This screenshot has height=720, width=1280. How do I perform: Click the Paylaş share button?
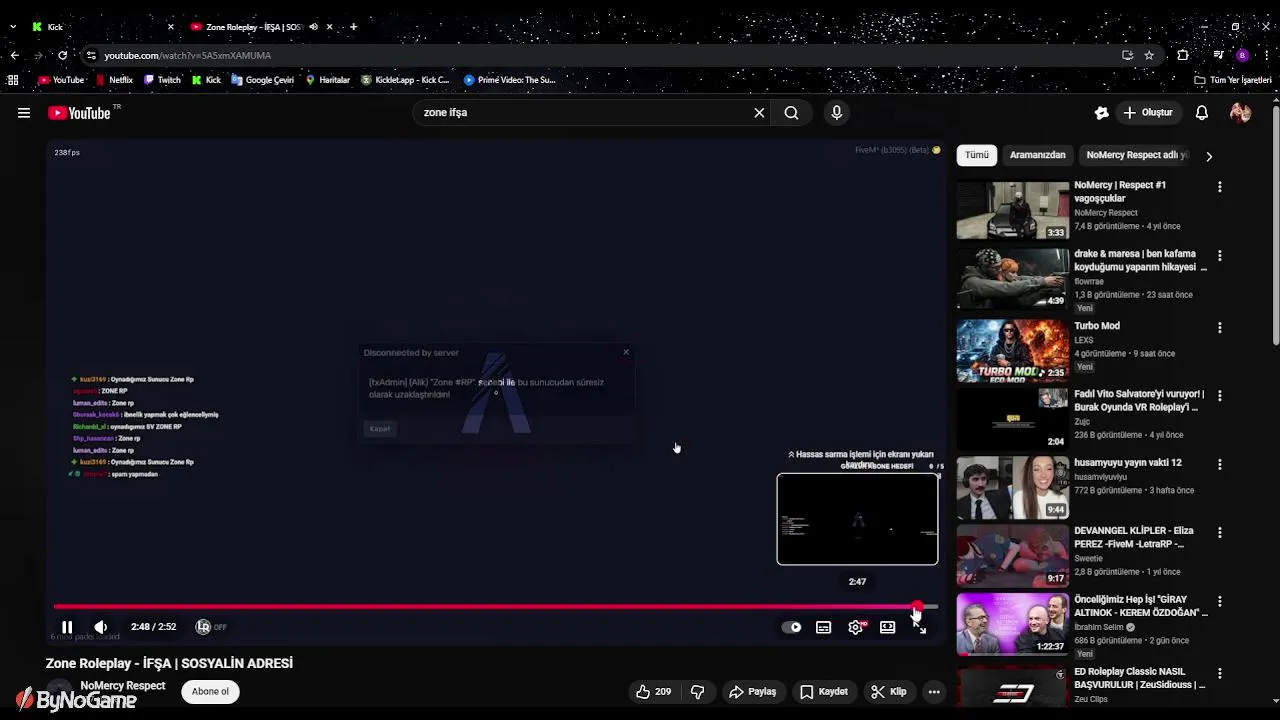(753, 691)
